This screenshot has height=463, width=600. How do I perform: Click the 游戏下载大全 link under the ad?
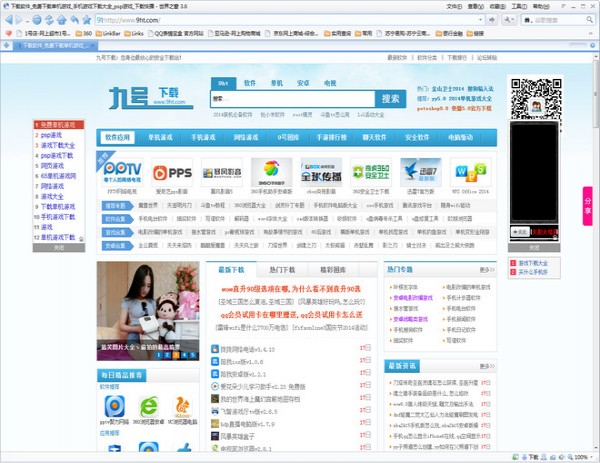[533, 263]
